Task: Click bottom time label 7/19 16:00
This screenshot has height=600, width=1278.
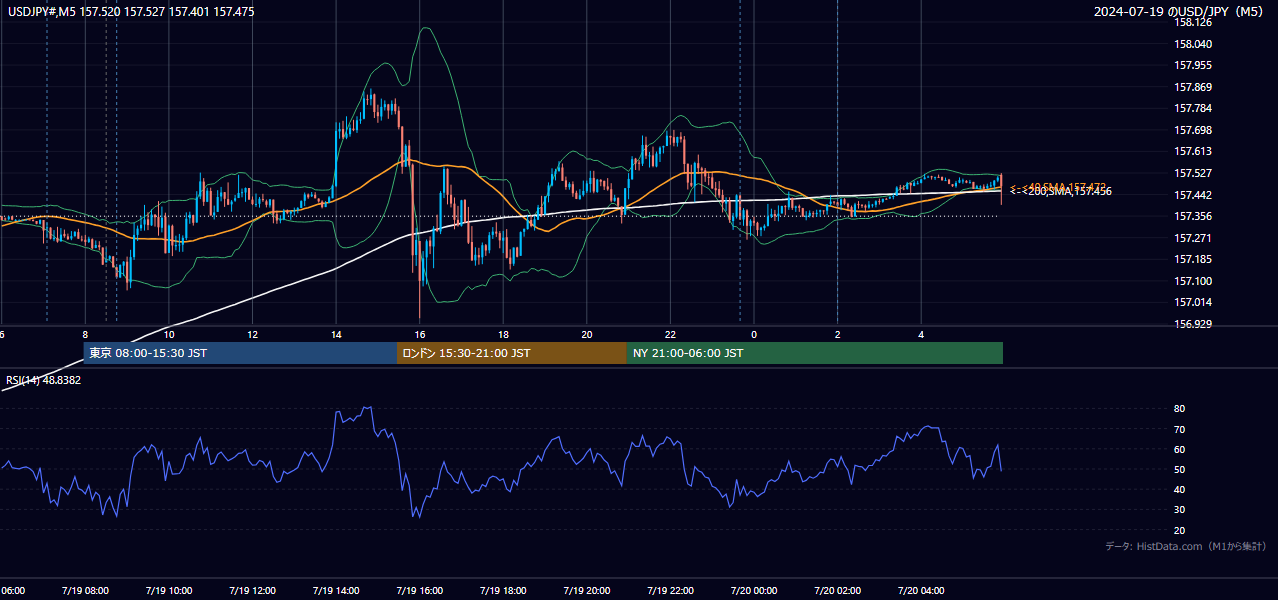Action: [x=419, y=591]
